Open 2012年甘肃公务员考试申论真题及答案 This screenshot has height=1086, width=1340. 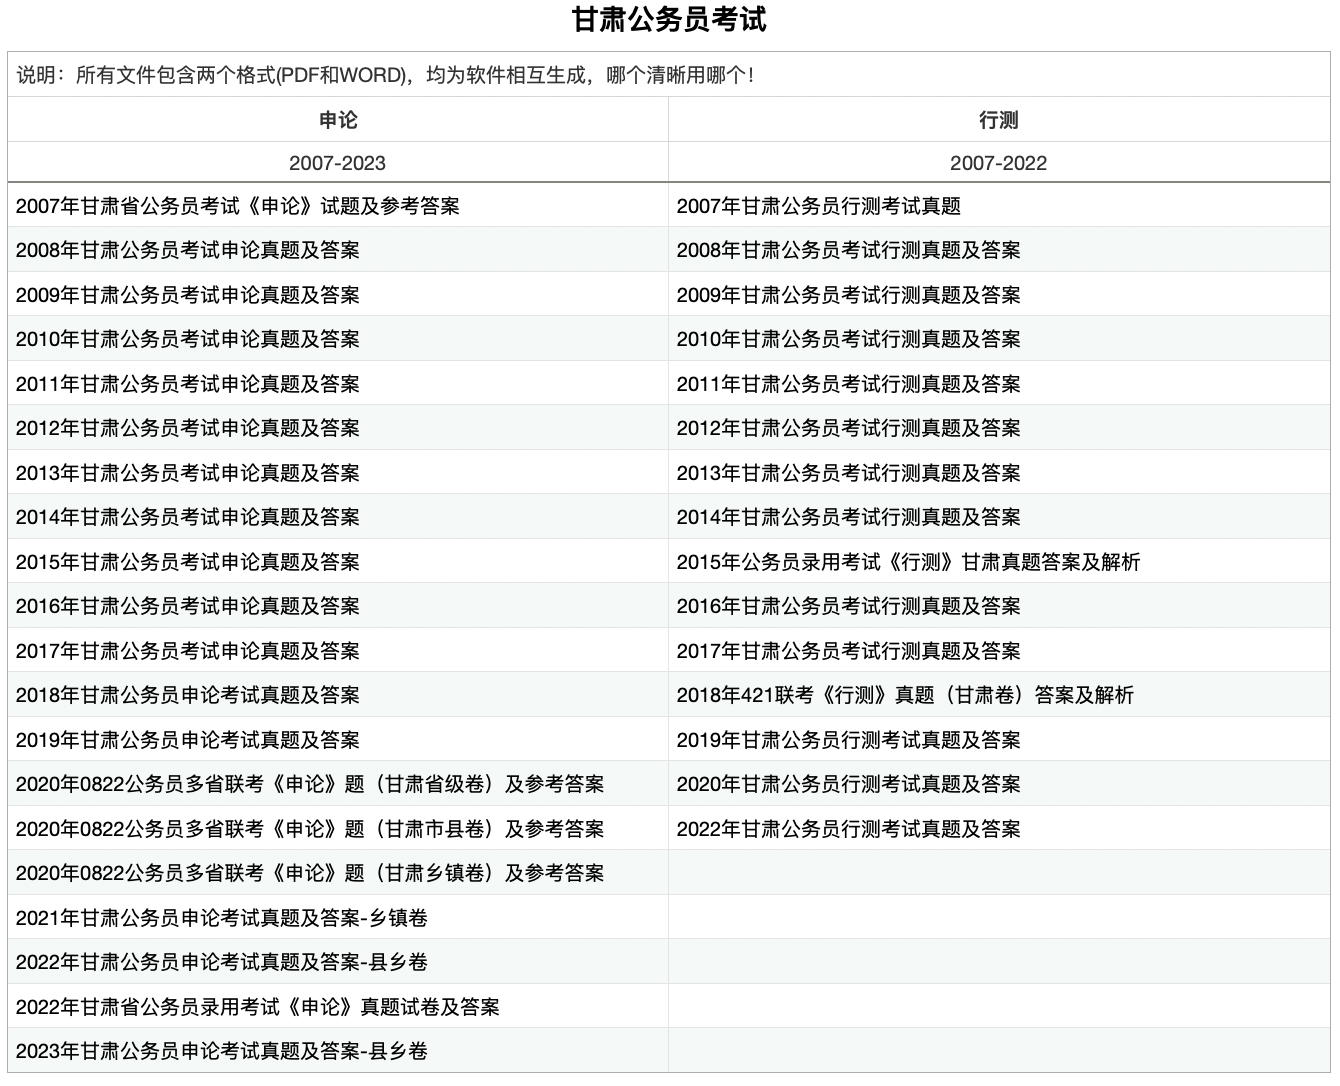point(188,428)
